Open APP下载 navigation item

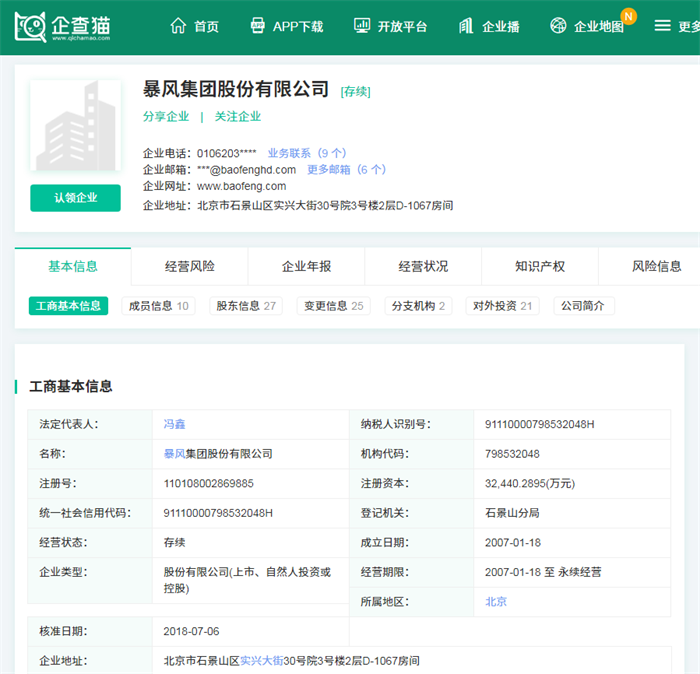[298, 27]
